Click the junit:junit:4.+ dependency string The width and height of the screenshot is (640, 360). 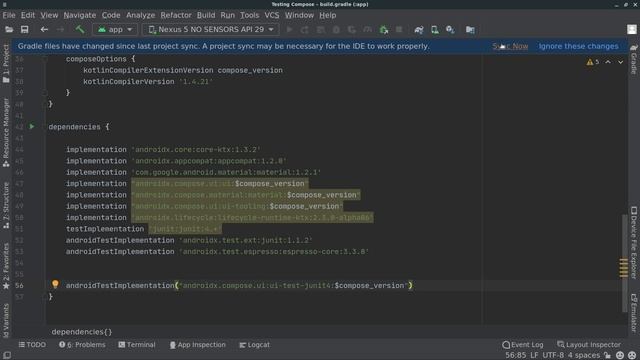184,229
